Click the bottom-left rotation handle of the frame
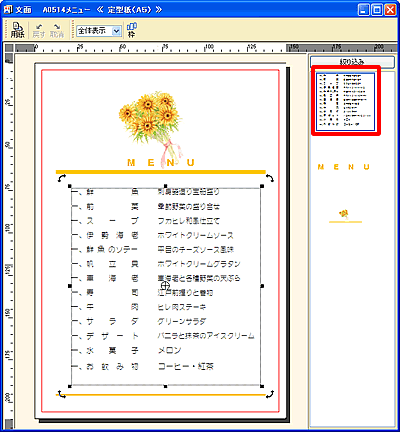The width and height of the screenshot is (400, 432). (x=62, y=394)
